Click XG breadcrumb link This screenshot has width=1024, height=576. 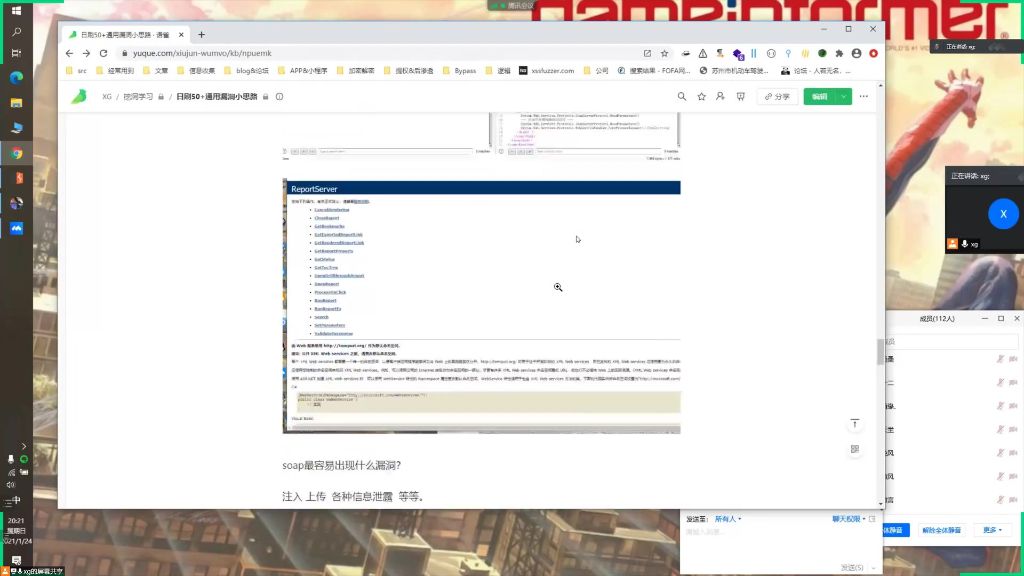[106, 97]
